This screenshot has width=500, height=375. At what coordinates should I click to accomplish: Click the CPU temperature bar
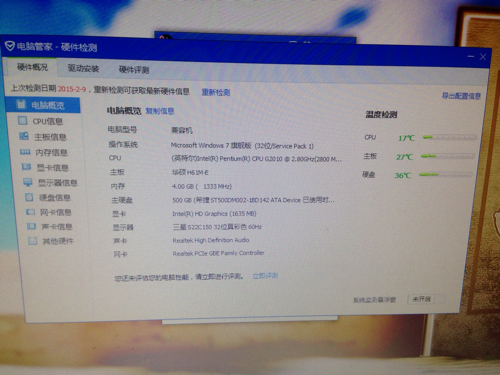click(449, 137)
